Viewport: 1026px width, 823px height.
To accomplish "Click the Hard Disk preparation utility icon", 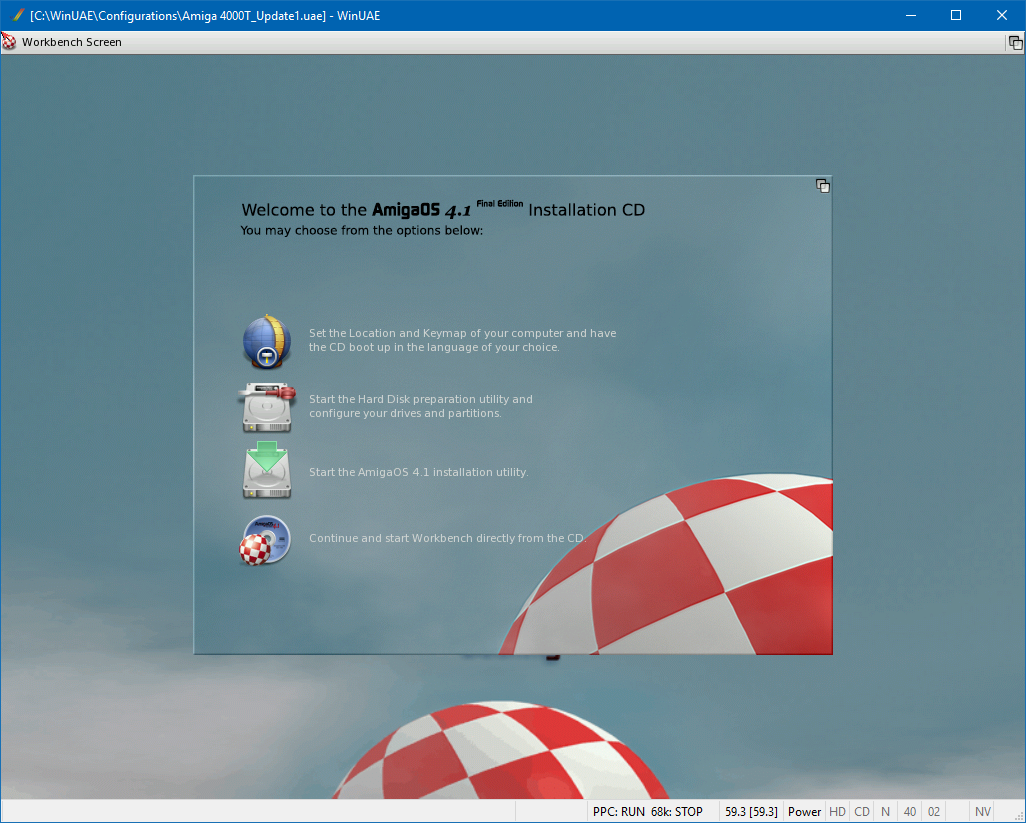I will [x=266, y=406].
